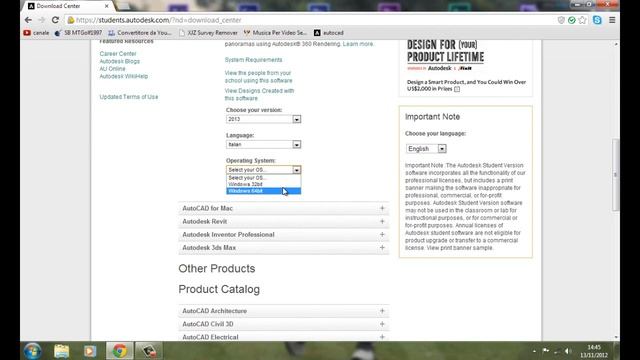
Task: Click the Product Catalog heading
Action: (219, 289)
